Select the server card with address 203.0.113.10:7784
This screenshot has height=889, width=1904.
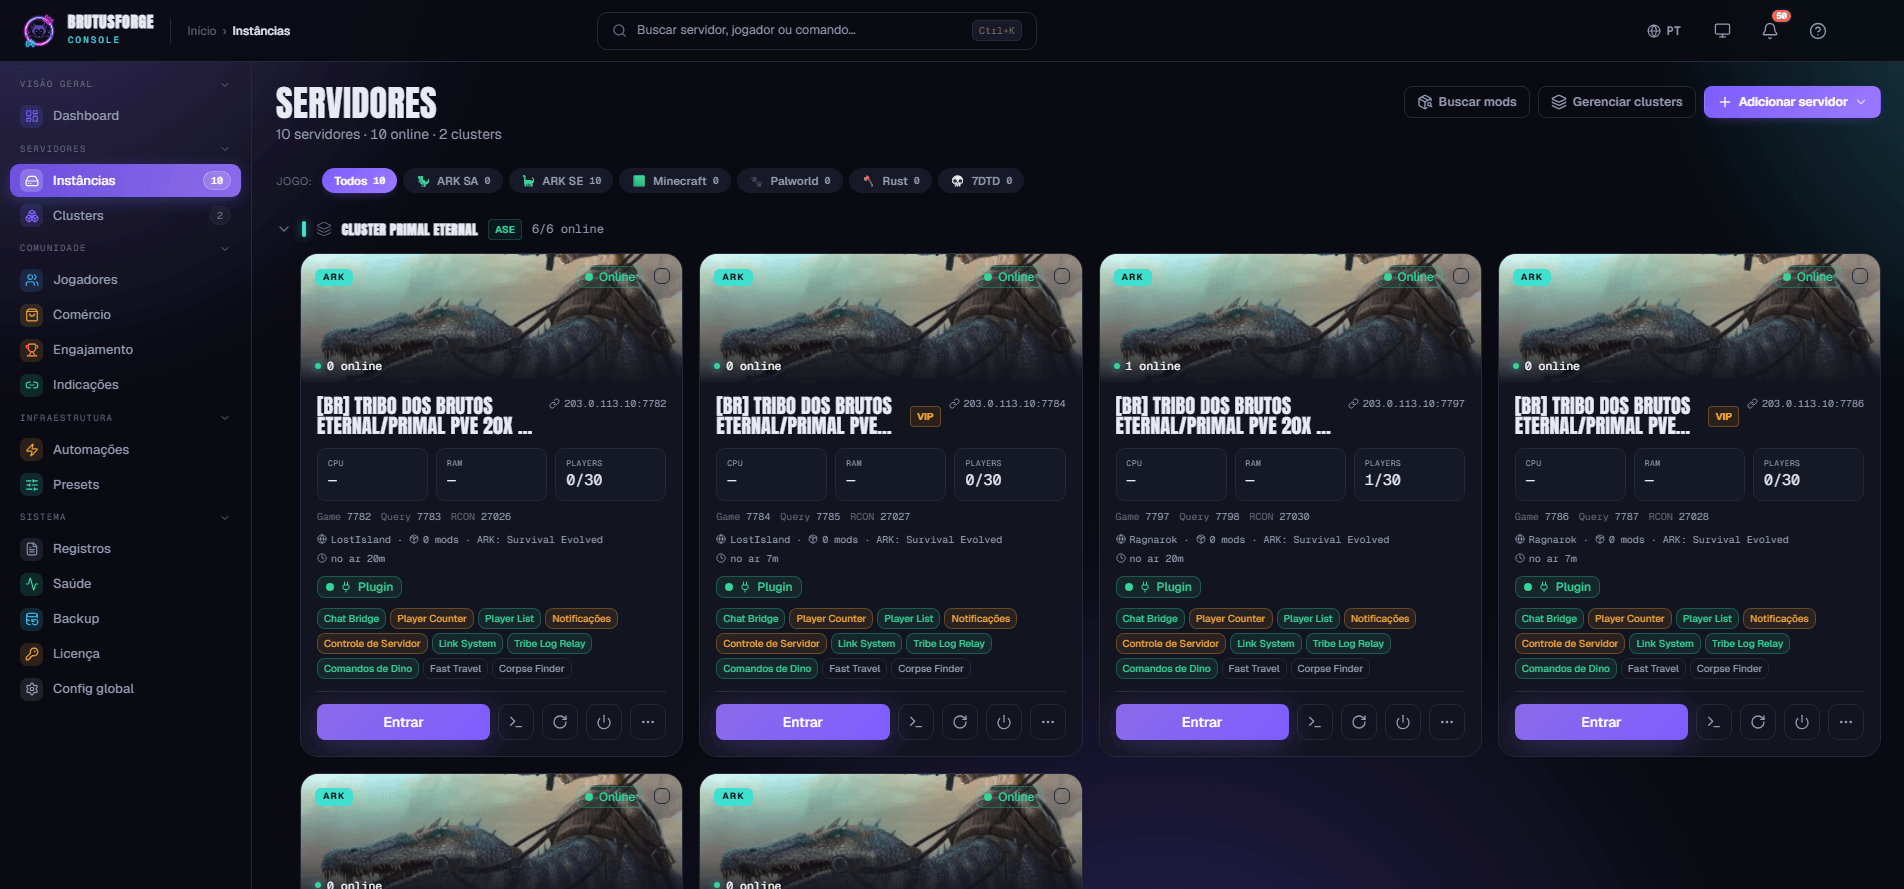tap(1062, 276)
